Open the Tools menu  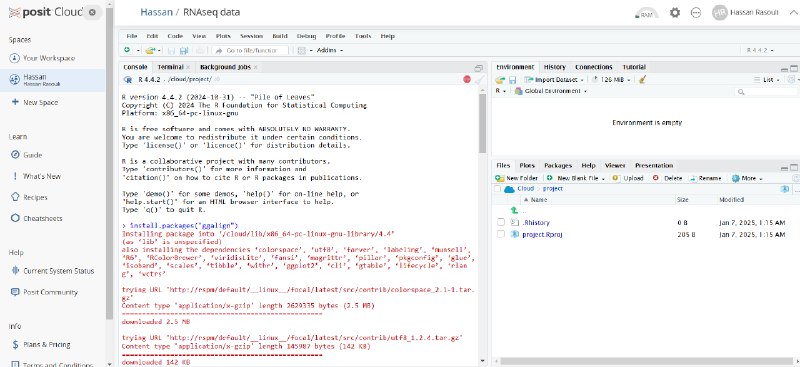click(363, 36)
